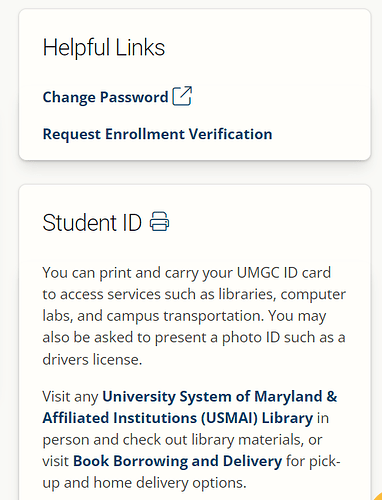Click the 'UMGC ID card' text
The width and height of the screenshot is (382, 500).
coord(284,273)
